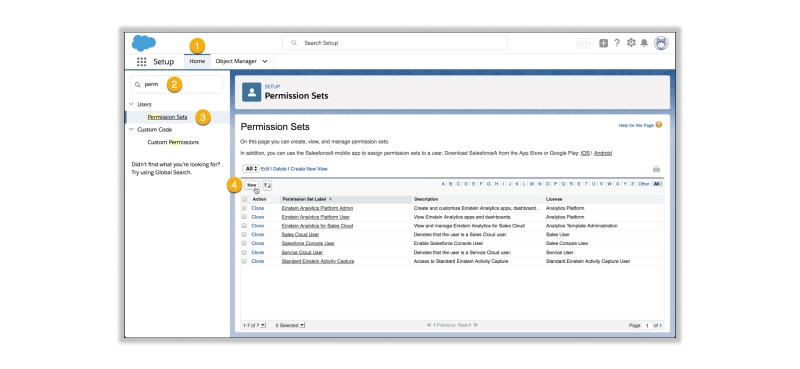Click the printable view printer icon
The height and width of the screenshot is (369, 800).
pos(656,169)
